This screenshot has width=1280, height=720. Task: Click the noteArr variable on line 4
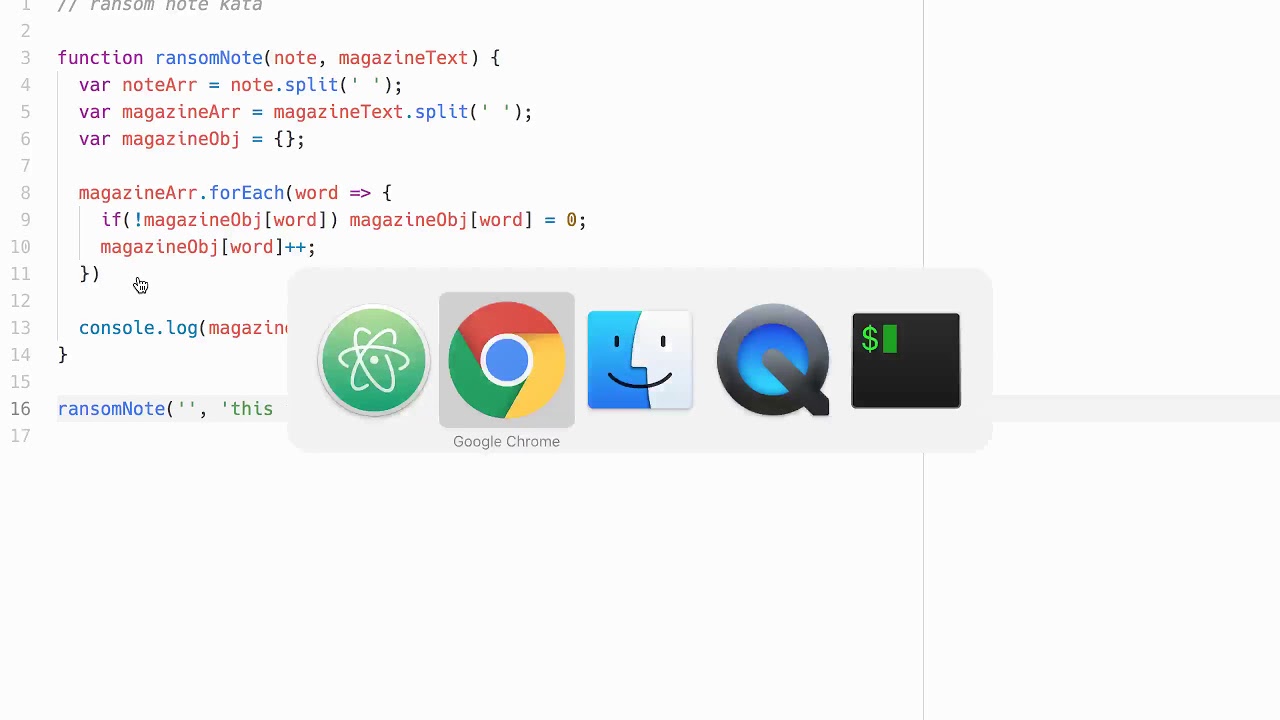(160, 85)
